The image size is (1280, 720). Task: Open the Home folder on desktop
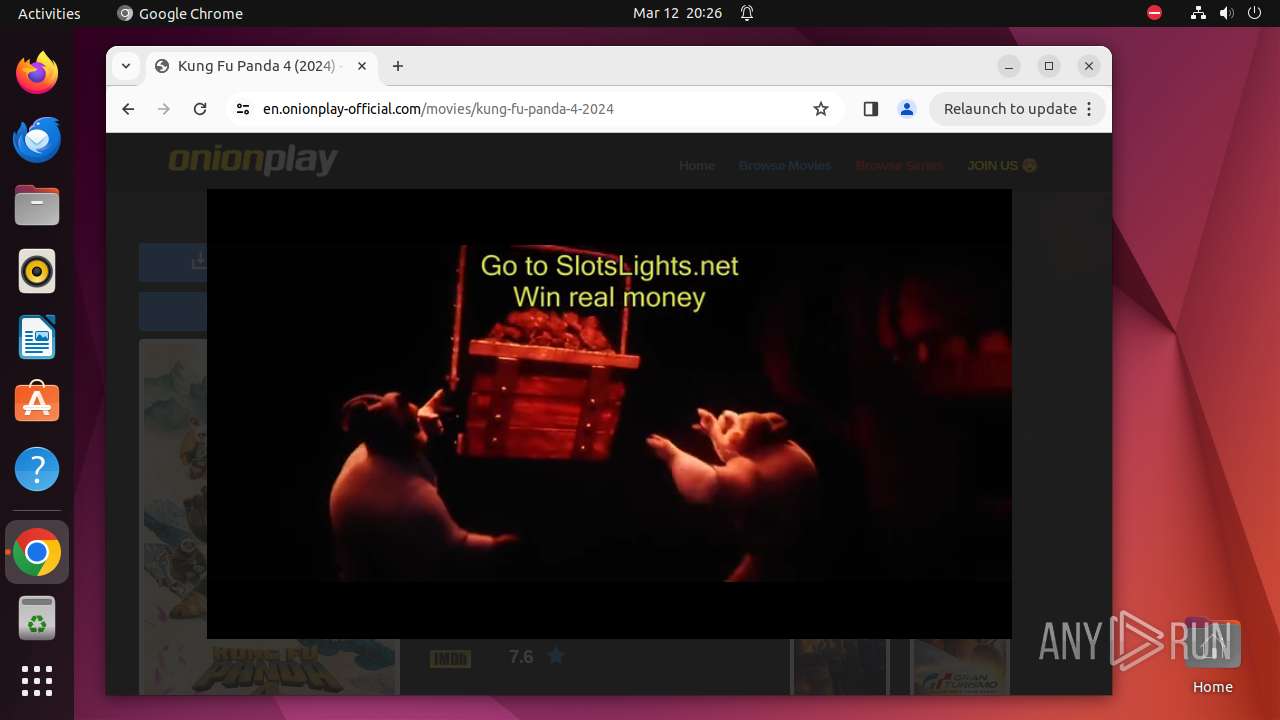pyautogui.click(x=1212, y=657)
